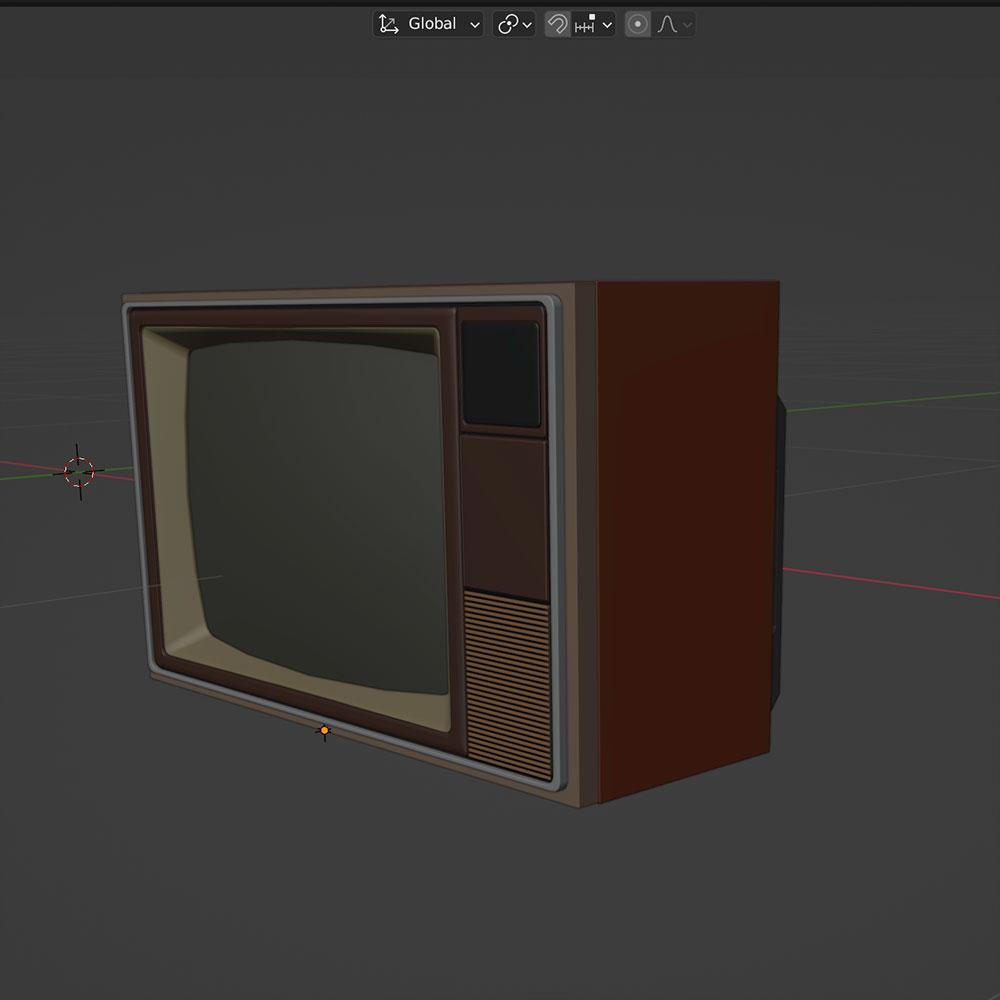The height and width of the screenshot is (1000, 1000).
Task: Click the orange object origin point
Action: 324,730
